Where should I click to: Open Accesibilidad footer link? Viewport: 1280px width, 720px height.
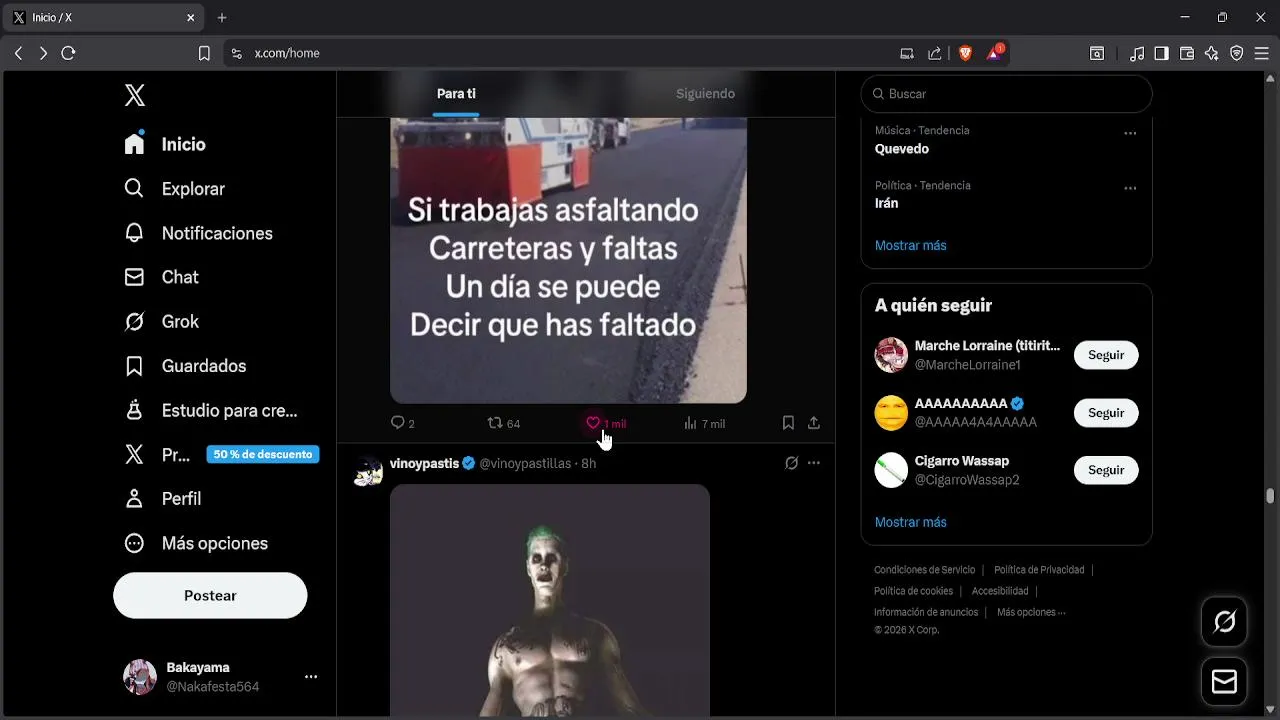point(1000,591)
